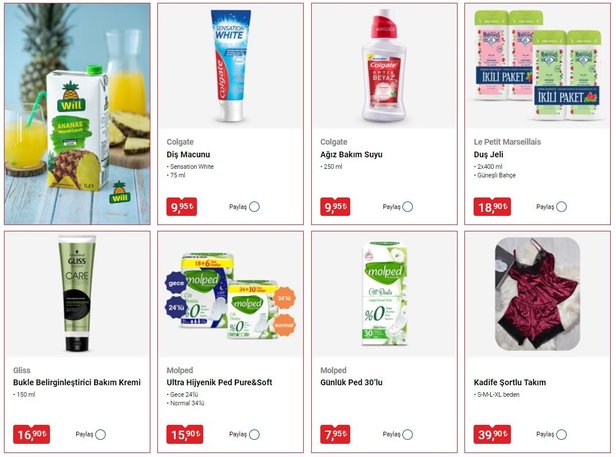
Task: Toggle Paylaş circle for Molped Günlük Ped
Action: tap(408, 434)
